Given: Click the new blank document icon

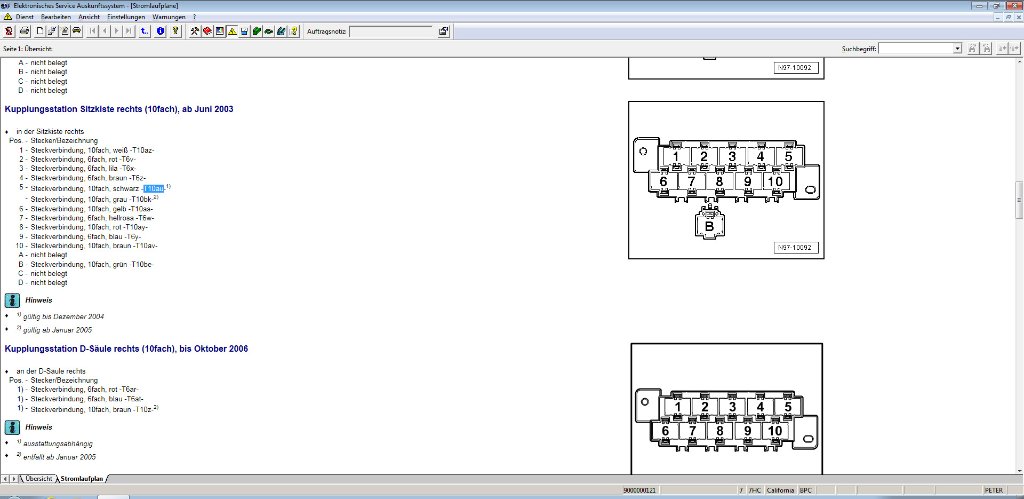Looking at the screenshot, I should 39,31.
